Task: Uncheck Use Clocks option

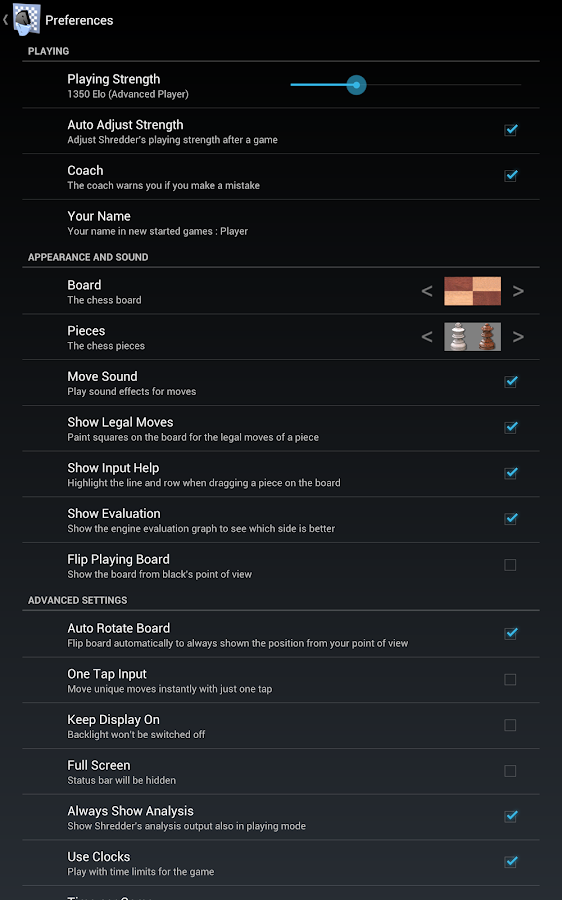Action: coord(510,862)
